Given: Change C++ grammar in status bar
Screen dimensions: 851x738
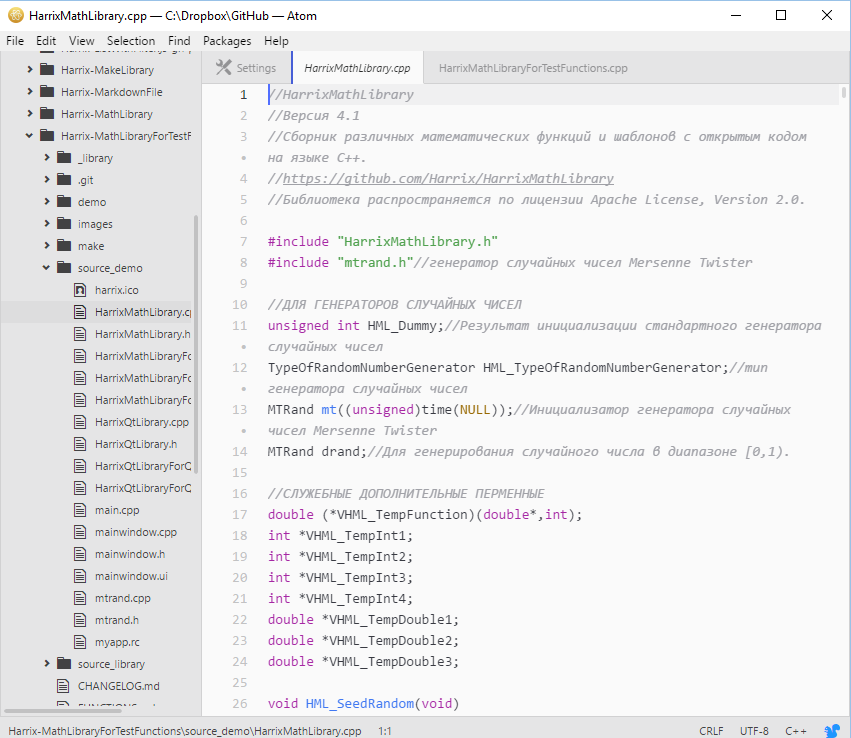Looking at the screenshot, I should [x=796, y=731].
